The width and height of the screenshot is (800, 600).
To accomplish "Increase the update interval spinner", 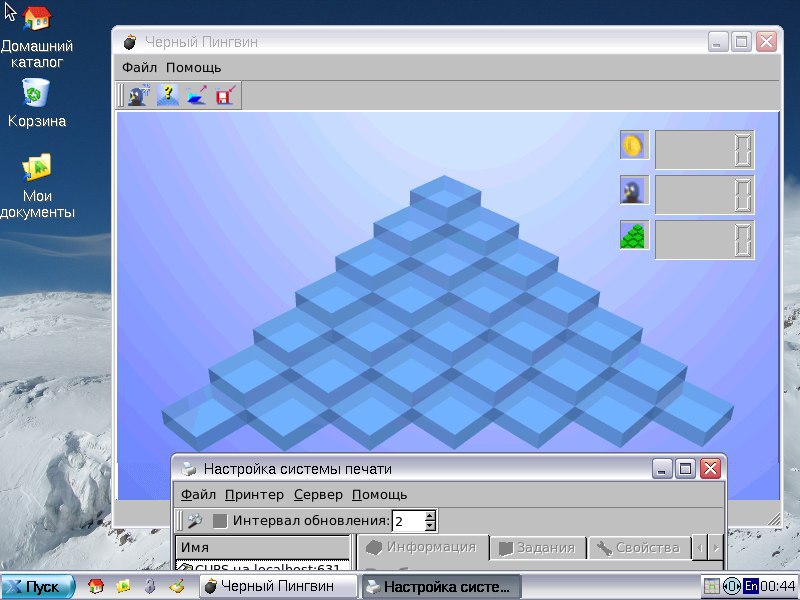I will point(430,515).
